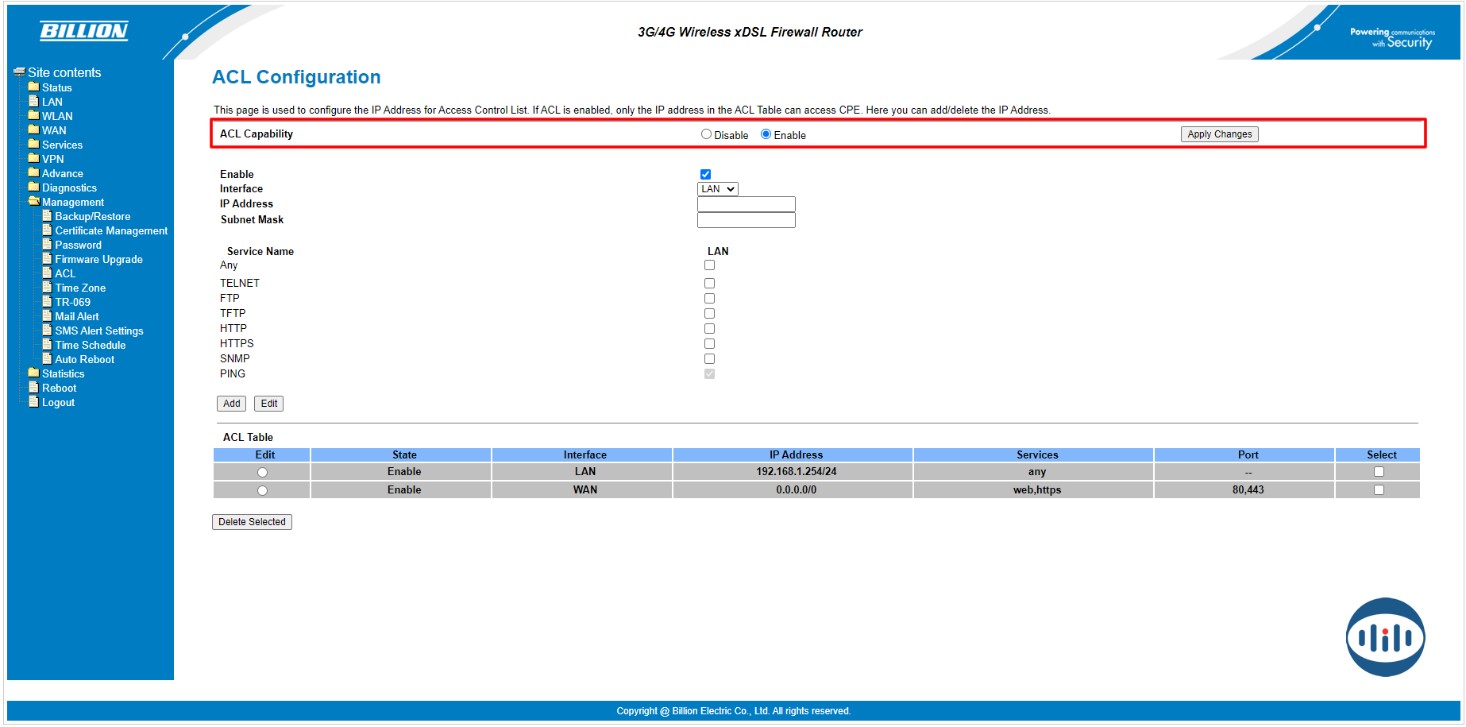Collapse the Management folder in sidebar
This screenshot has height=727, width=1466.
point(72,202)
